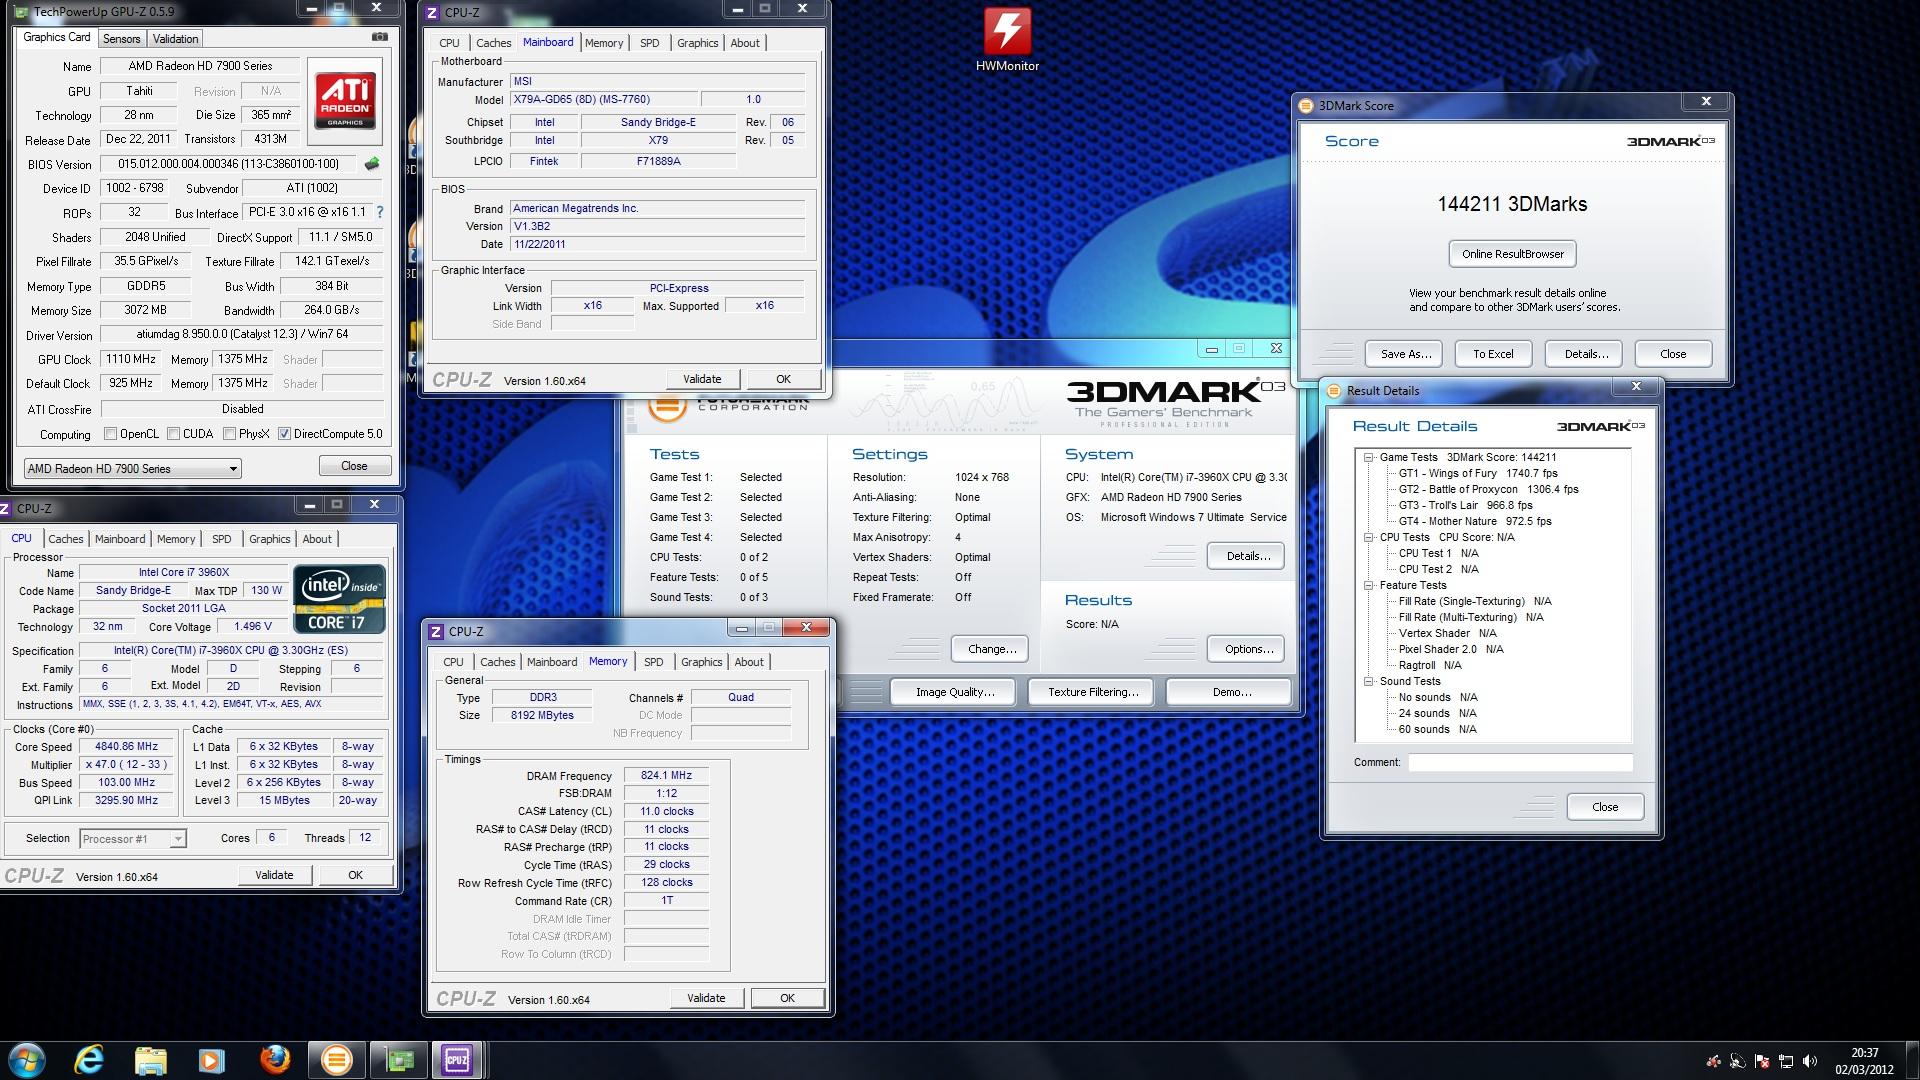This screenshot has width=1920, height=1080.
Task: Open Graphics tab in CPU-Z processor window
Action: 270,539
